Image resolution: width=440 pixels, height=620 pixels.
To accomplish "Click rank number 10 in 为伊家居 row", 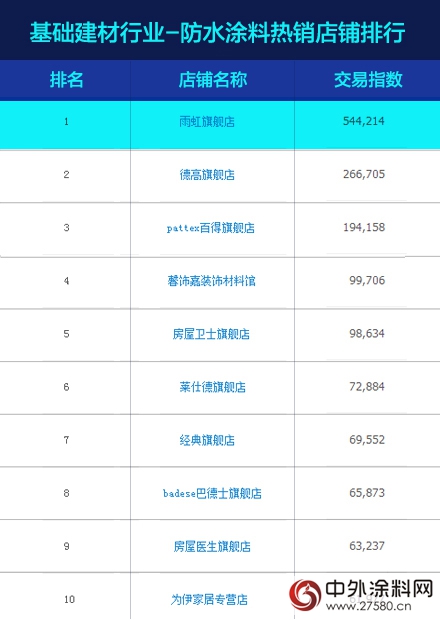I will pyautogui.click(x=69, y=599).
